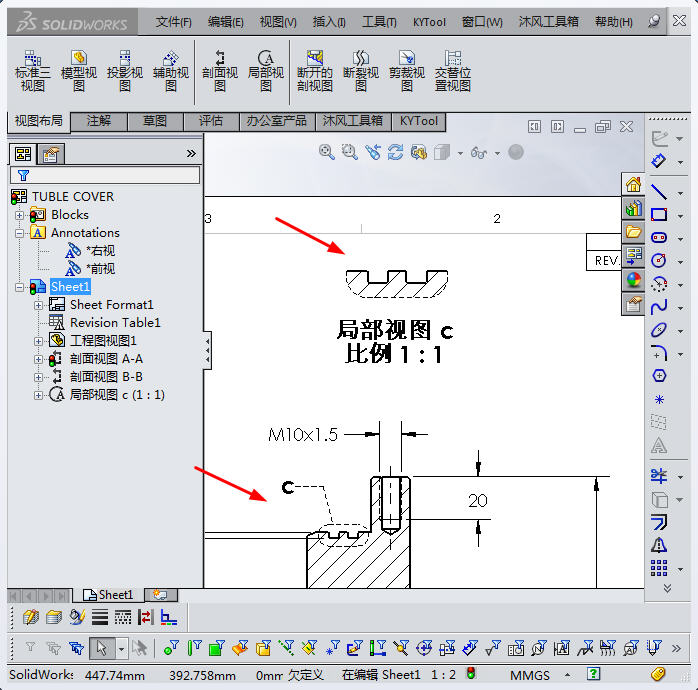Click the 投影视图 (Projected View) icon

pos(125,70)
